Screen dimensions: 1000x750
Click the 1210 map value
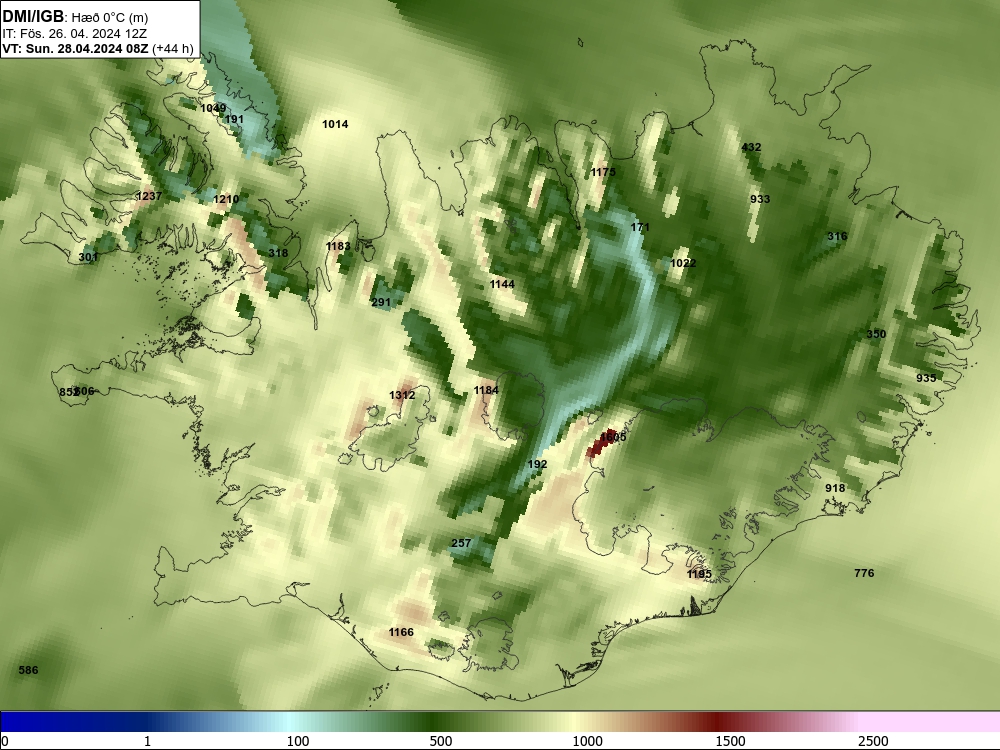point(226,200)
